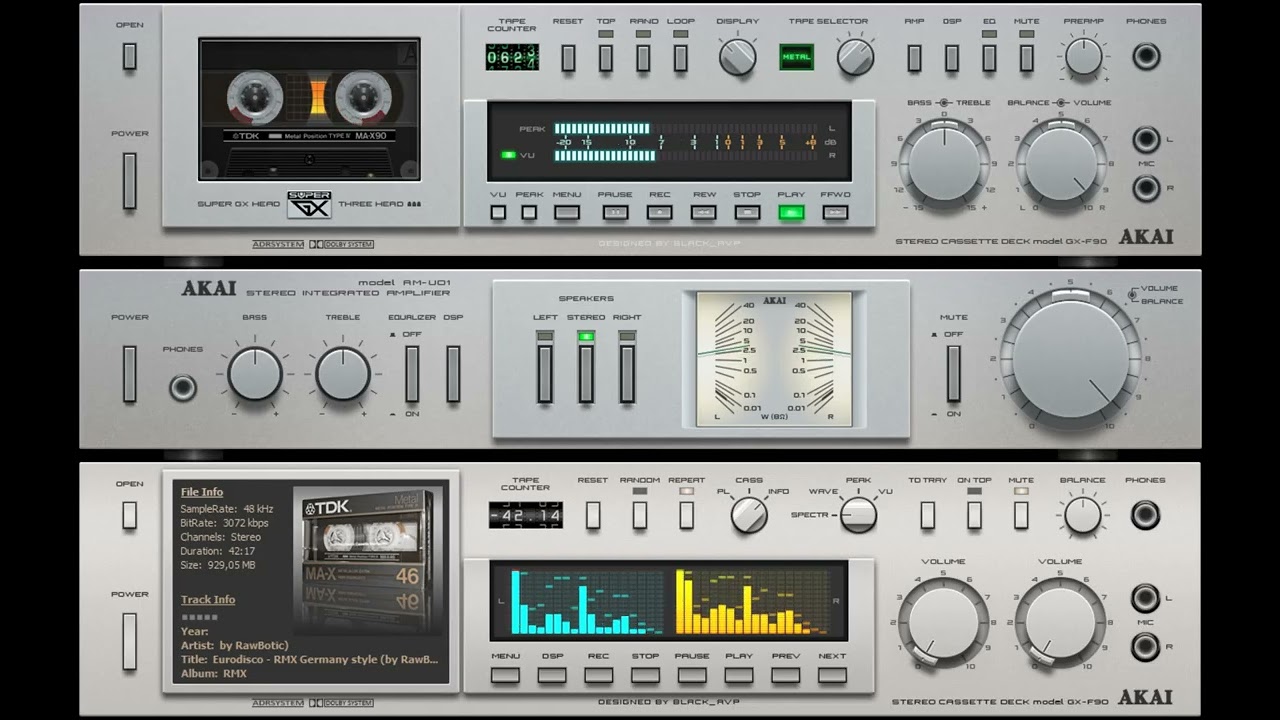Click the large amplifier volume knob
This screenshot has height=720, width=1280.
[x=1070, y=359]
